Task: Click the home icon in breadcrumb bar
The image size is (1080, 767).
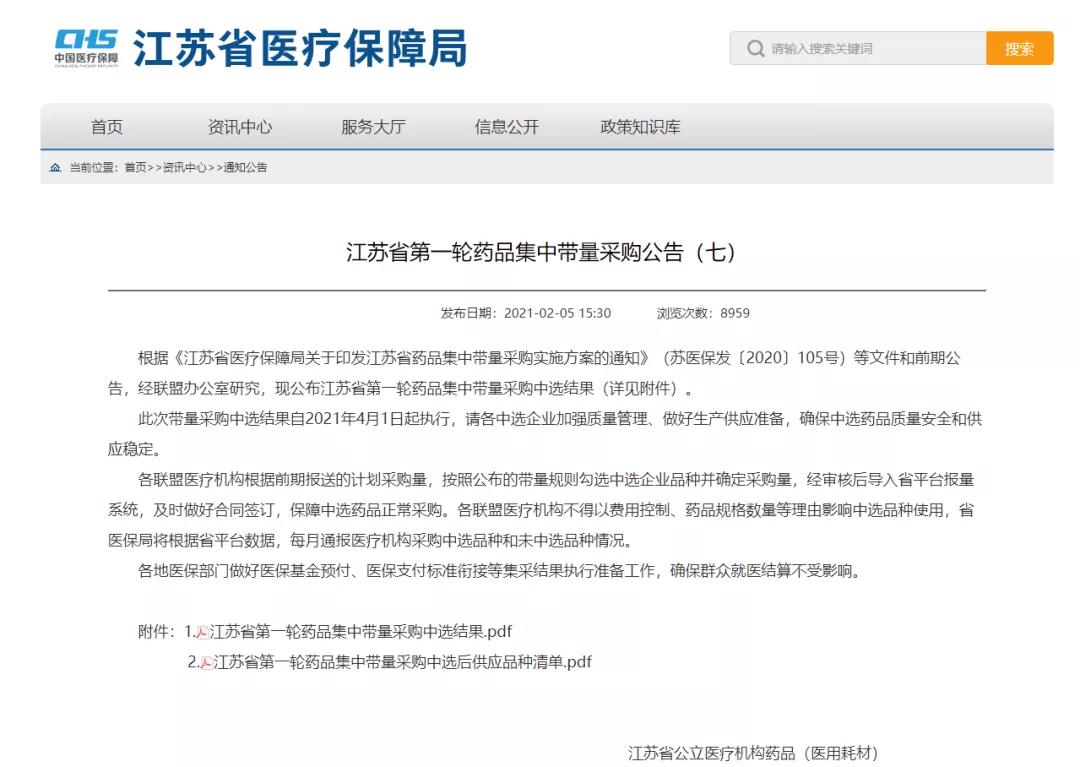Action: point(55,167)
